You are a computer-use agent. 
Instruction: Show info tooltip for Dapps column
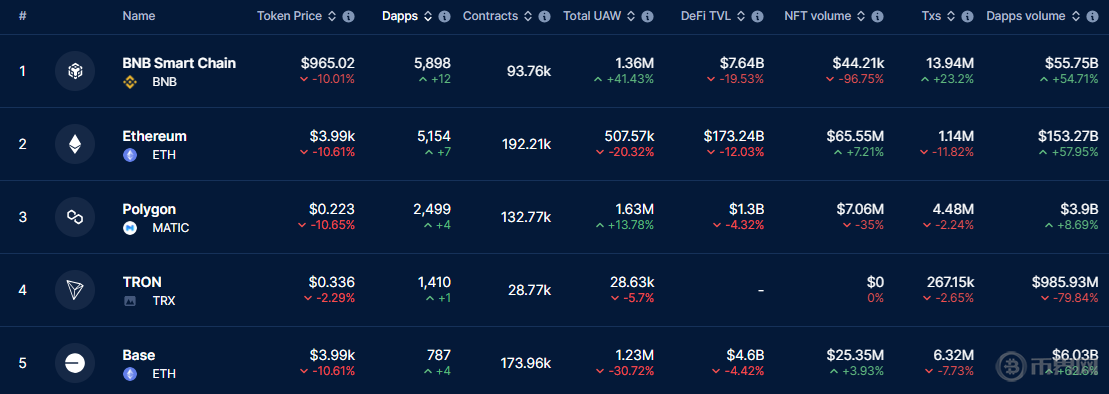(x=444, y=16)
